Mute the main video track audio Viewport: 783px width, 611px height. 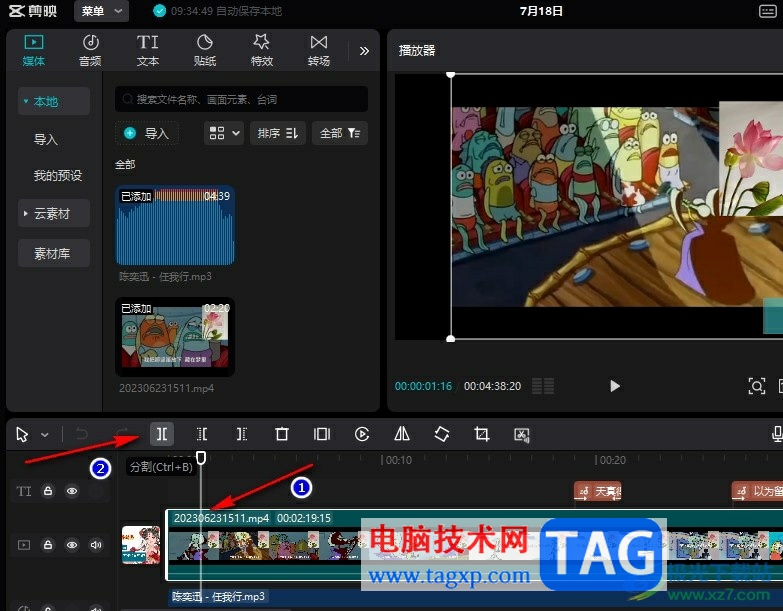coord(96,545)
